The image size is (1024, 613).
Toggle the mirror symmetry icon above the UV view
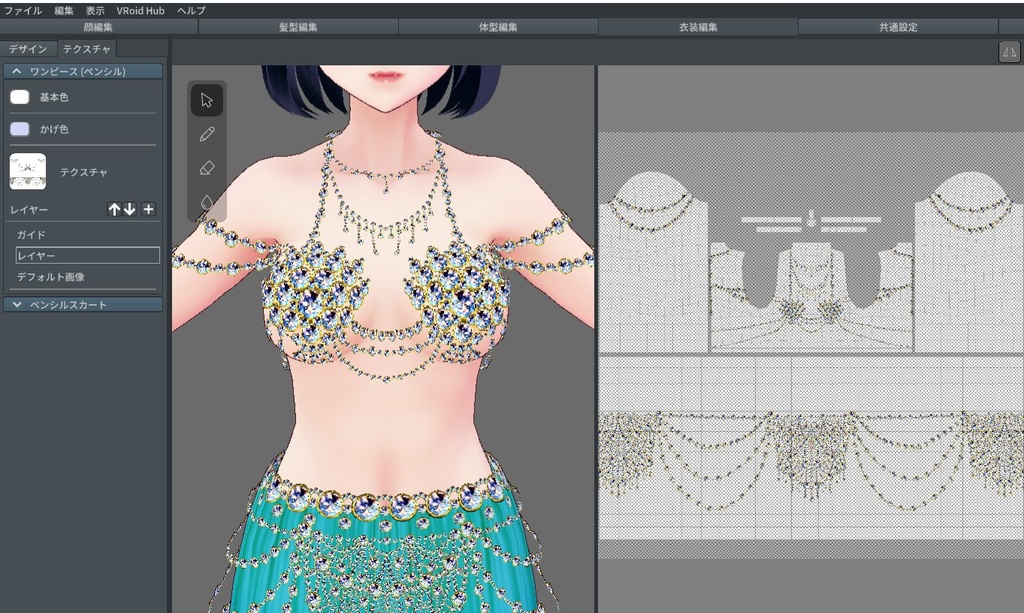[1009, 51]
